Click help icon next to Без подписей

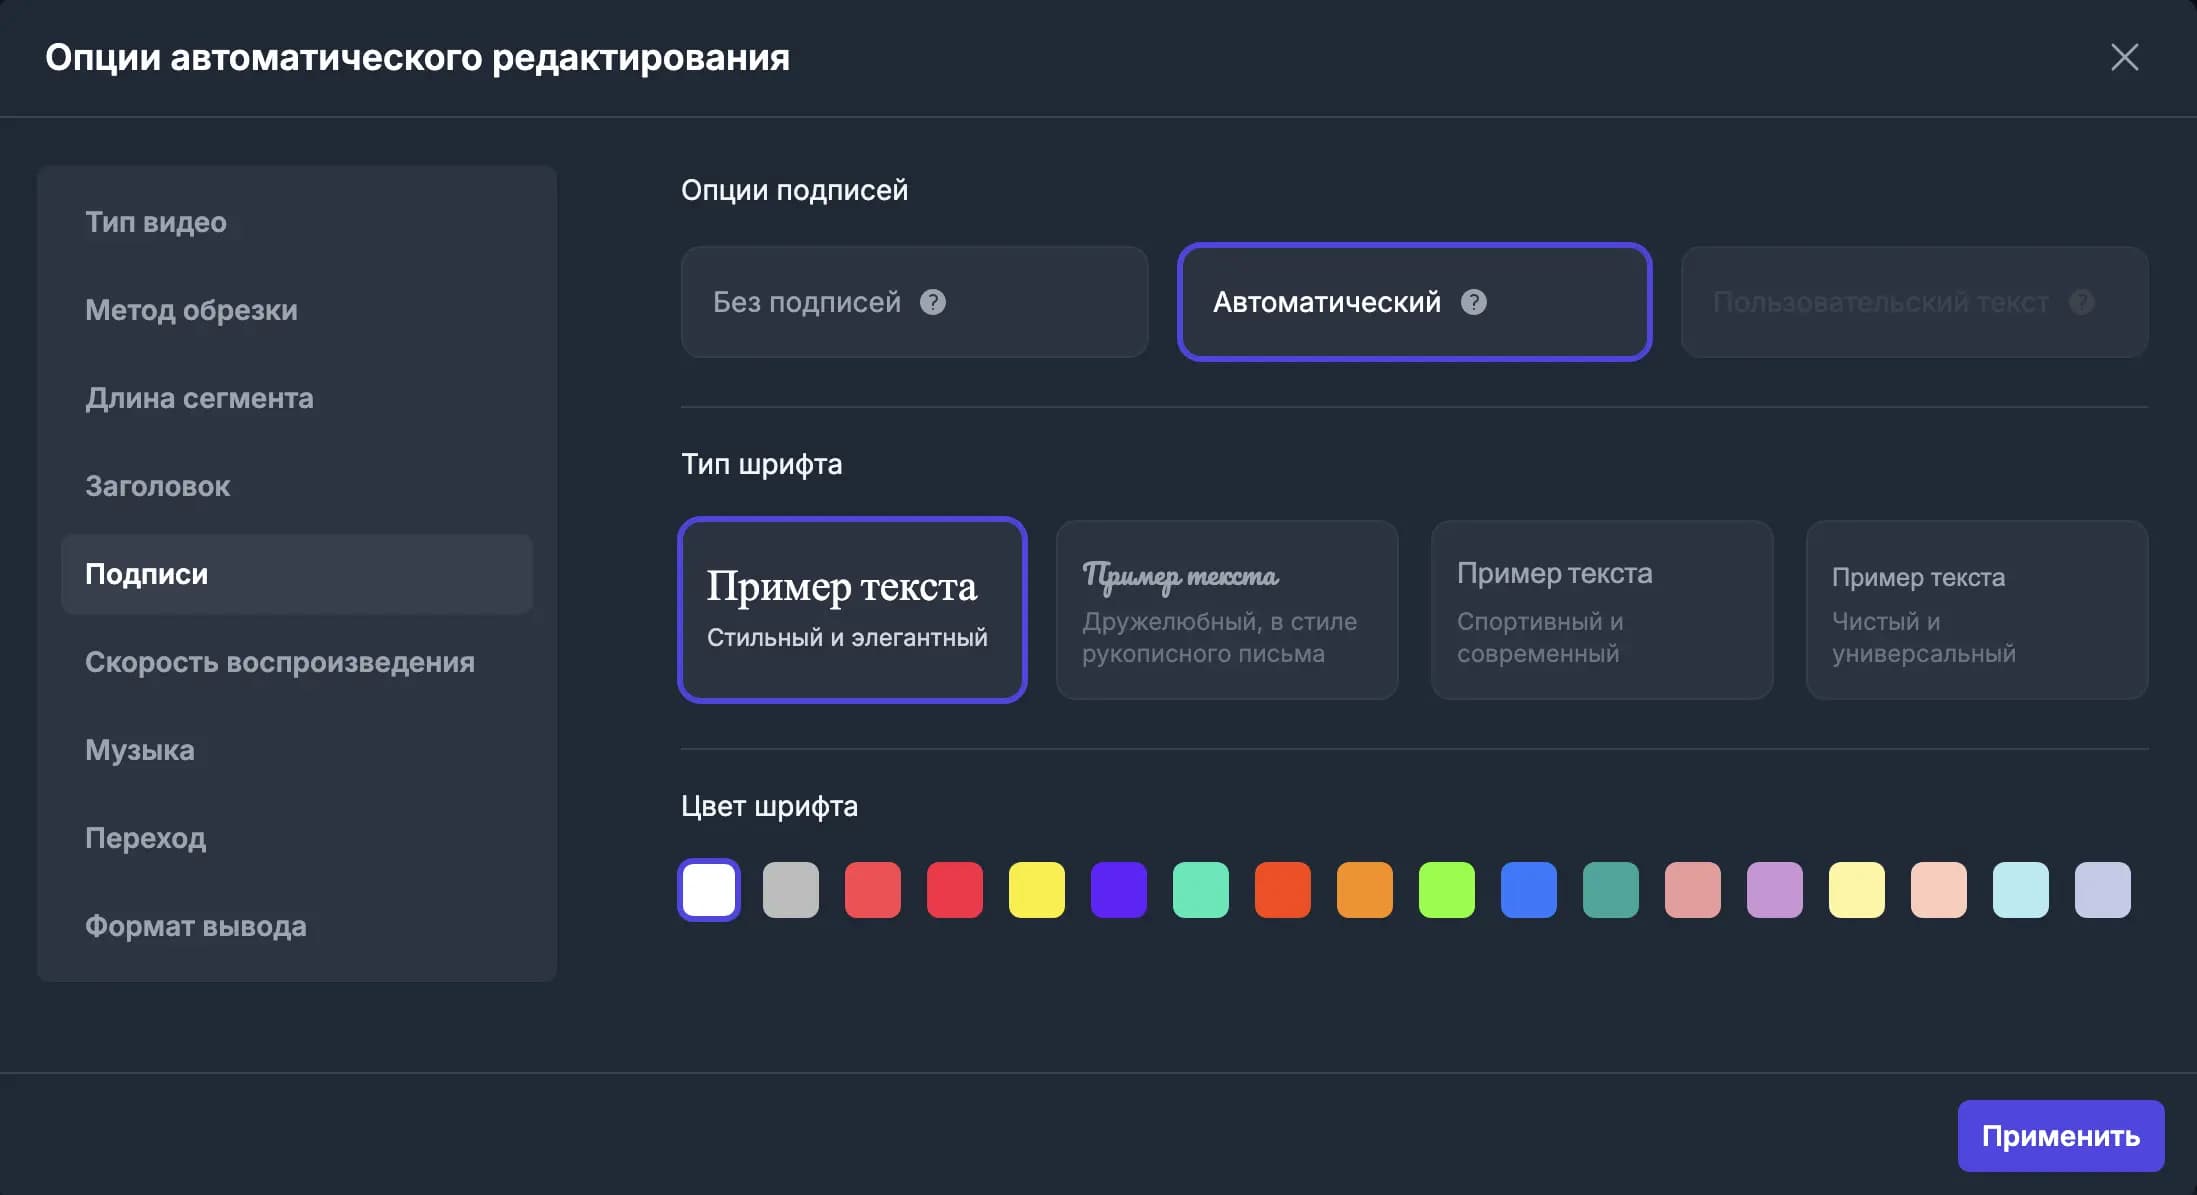click(932, 302)
